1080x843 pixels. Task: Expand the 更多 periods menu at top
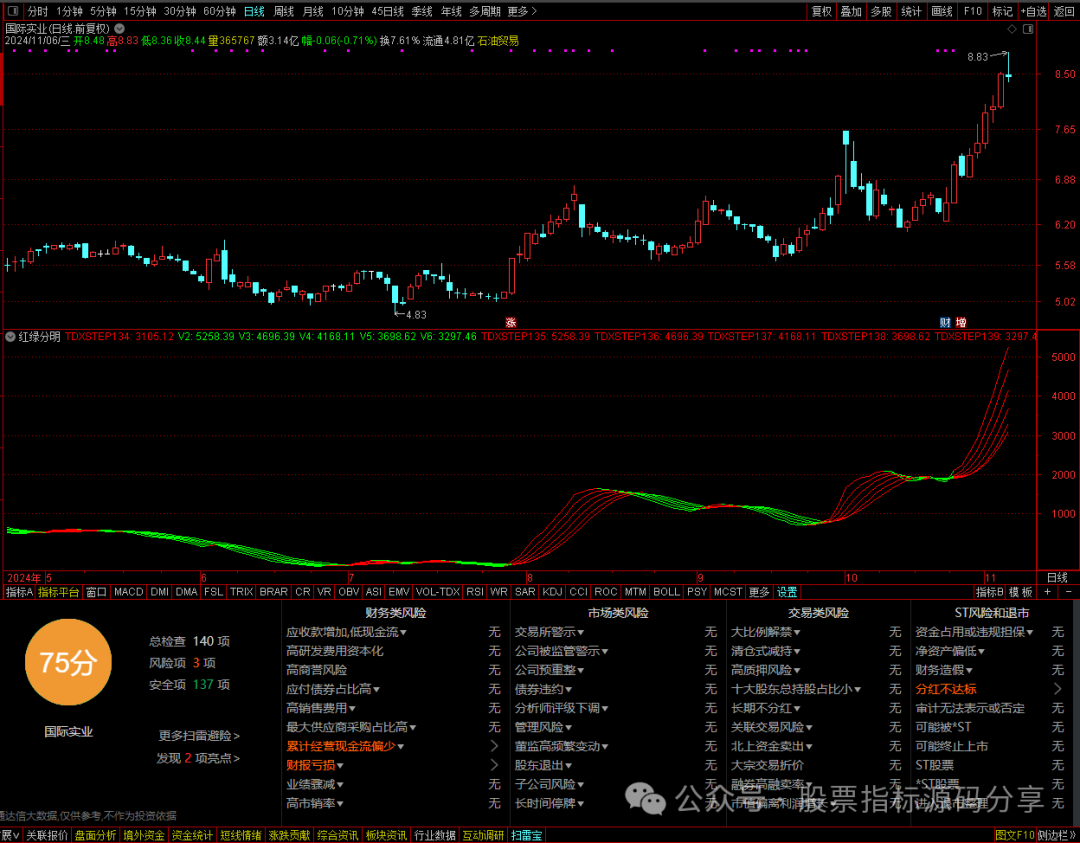pyautogui.click(x=521, y=11)
